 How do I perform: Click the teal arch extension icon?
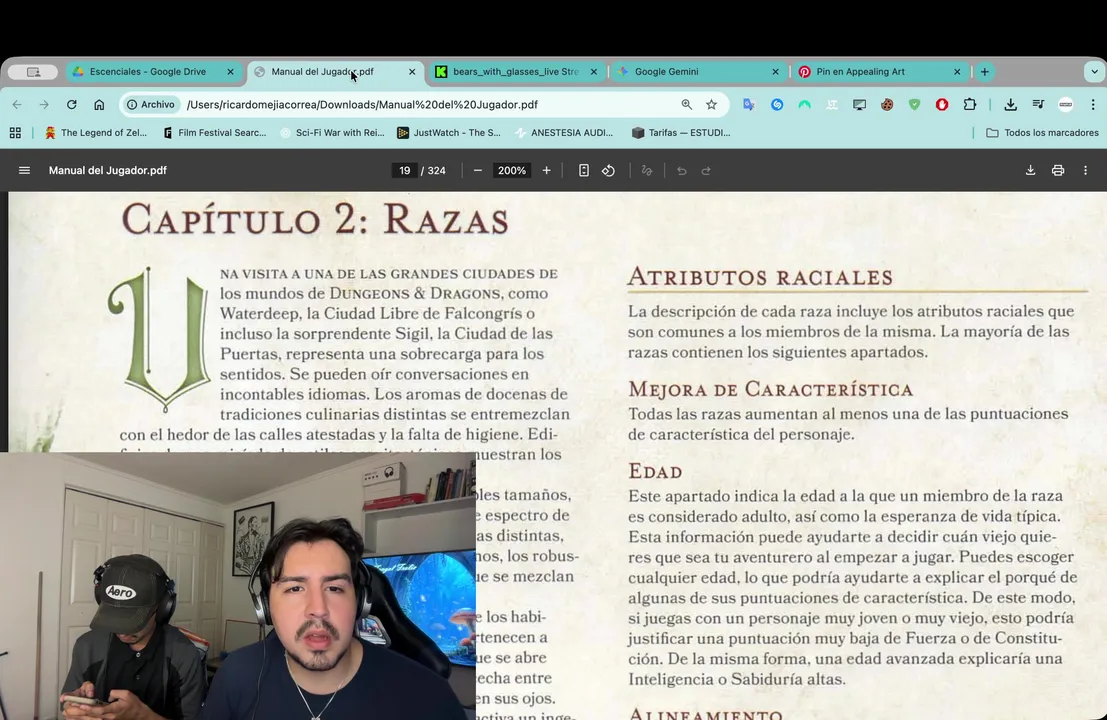pyautogui.click(x=804, y=104)
